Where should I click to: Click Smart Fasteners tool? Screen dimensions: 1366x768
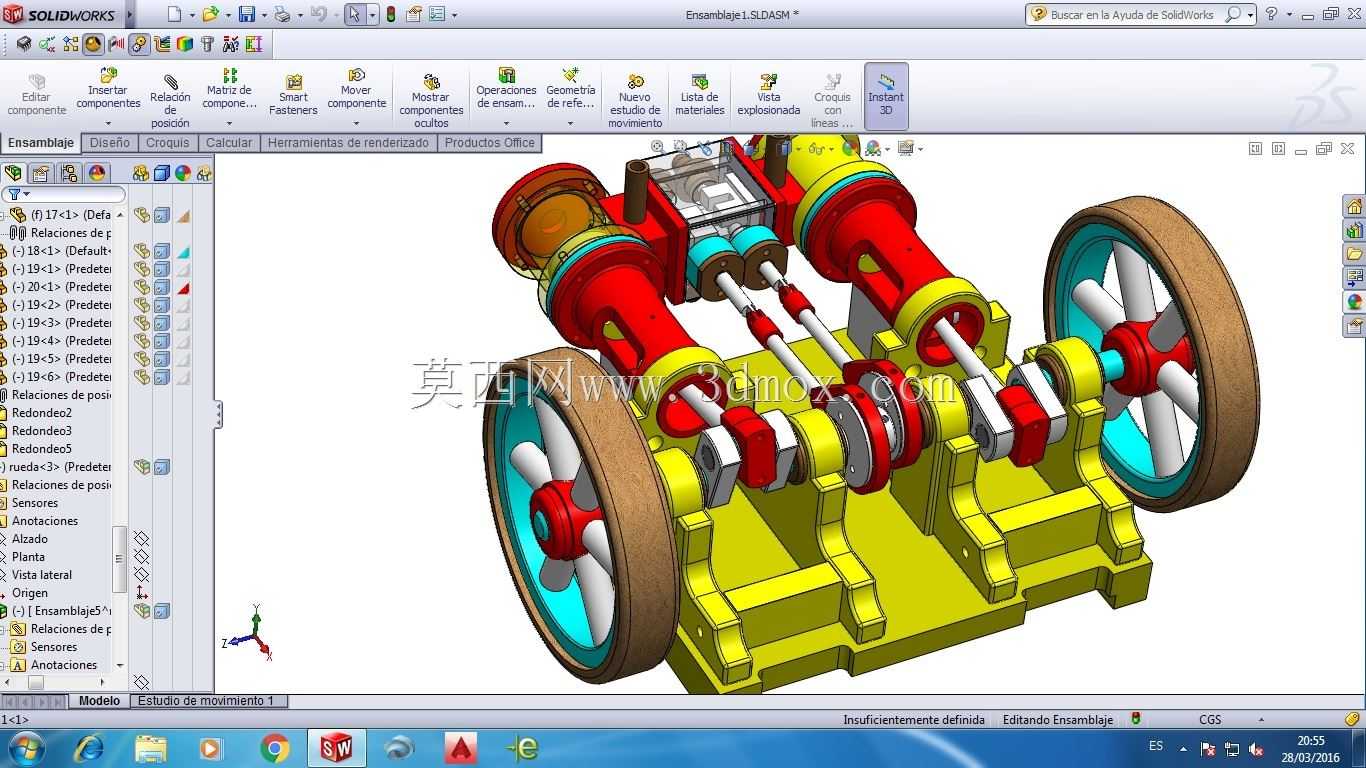pyautogui.click(x=293, y=96)
